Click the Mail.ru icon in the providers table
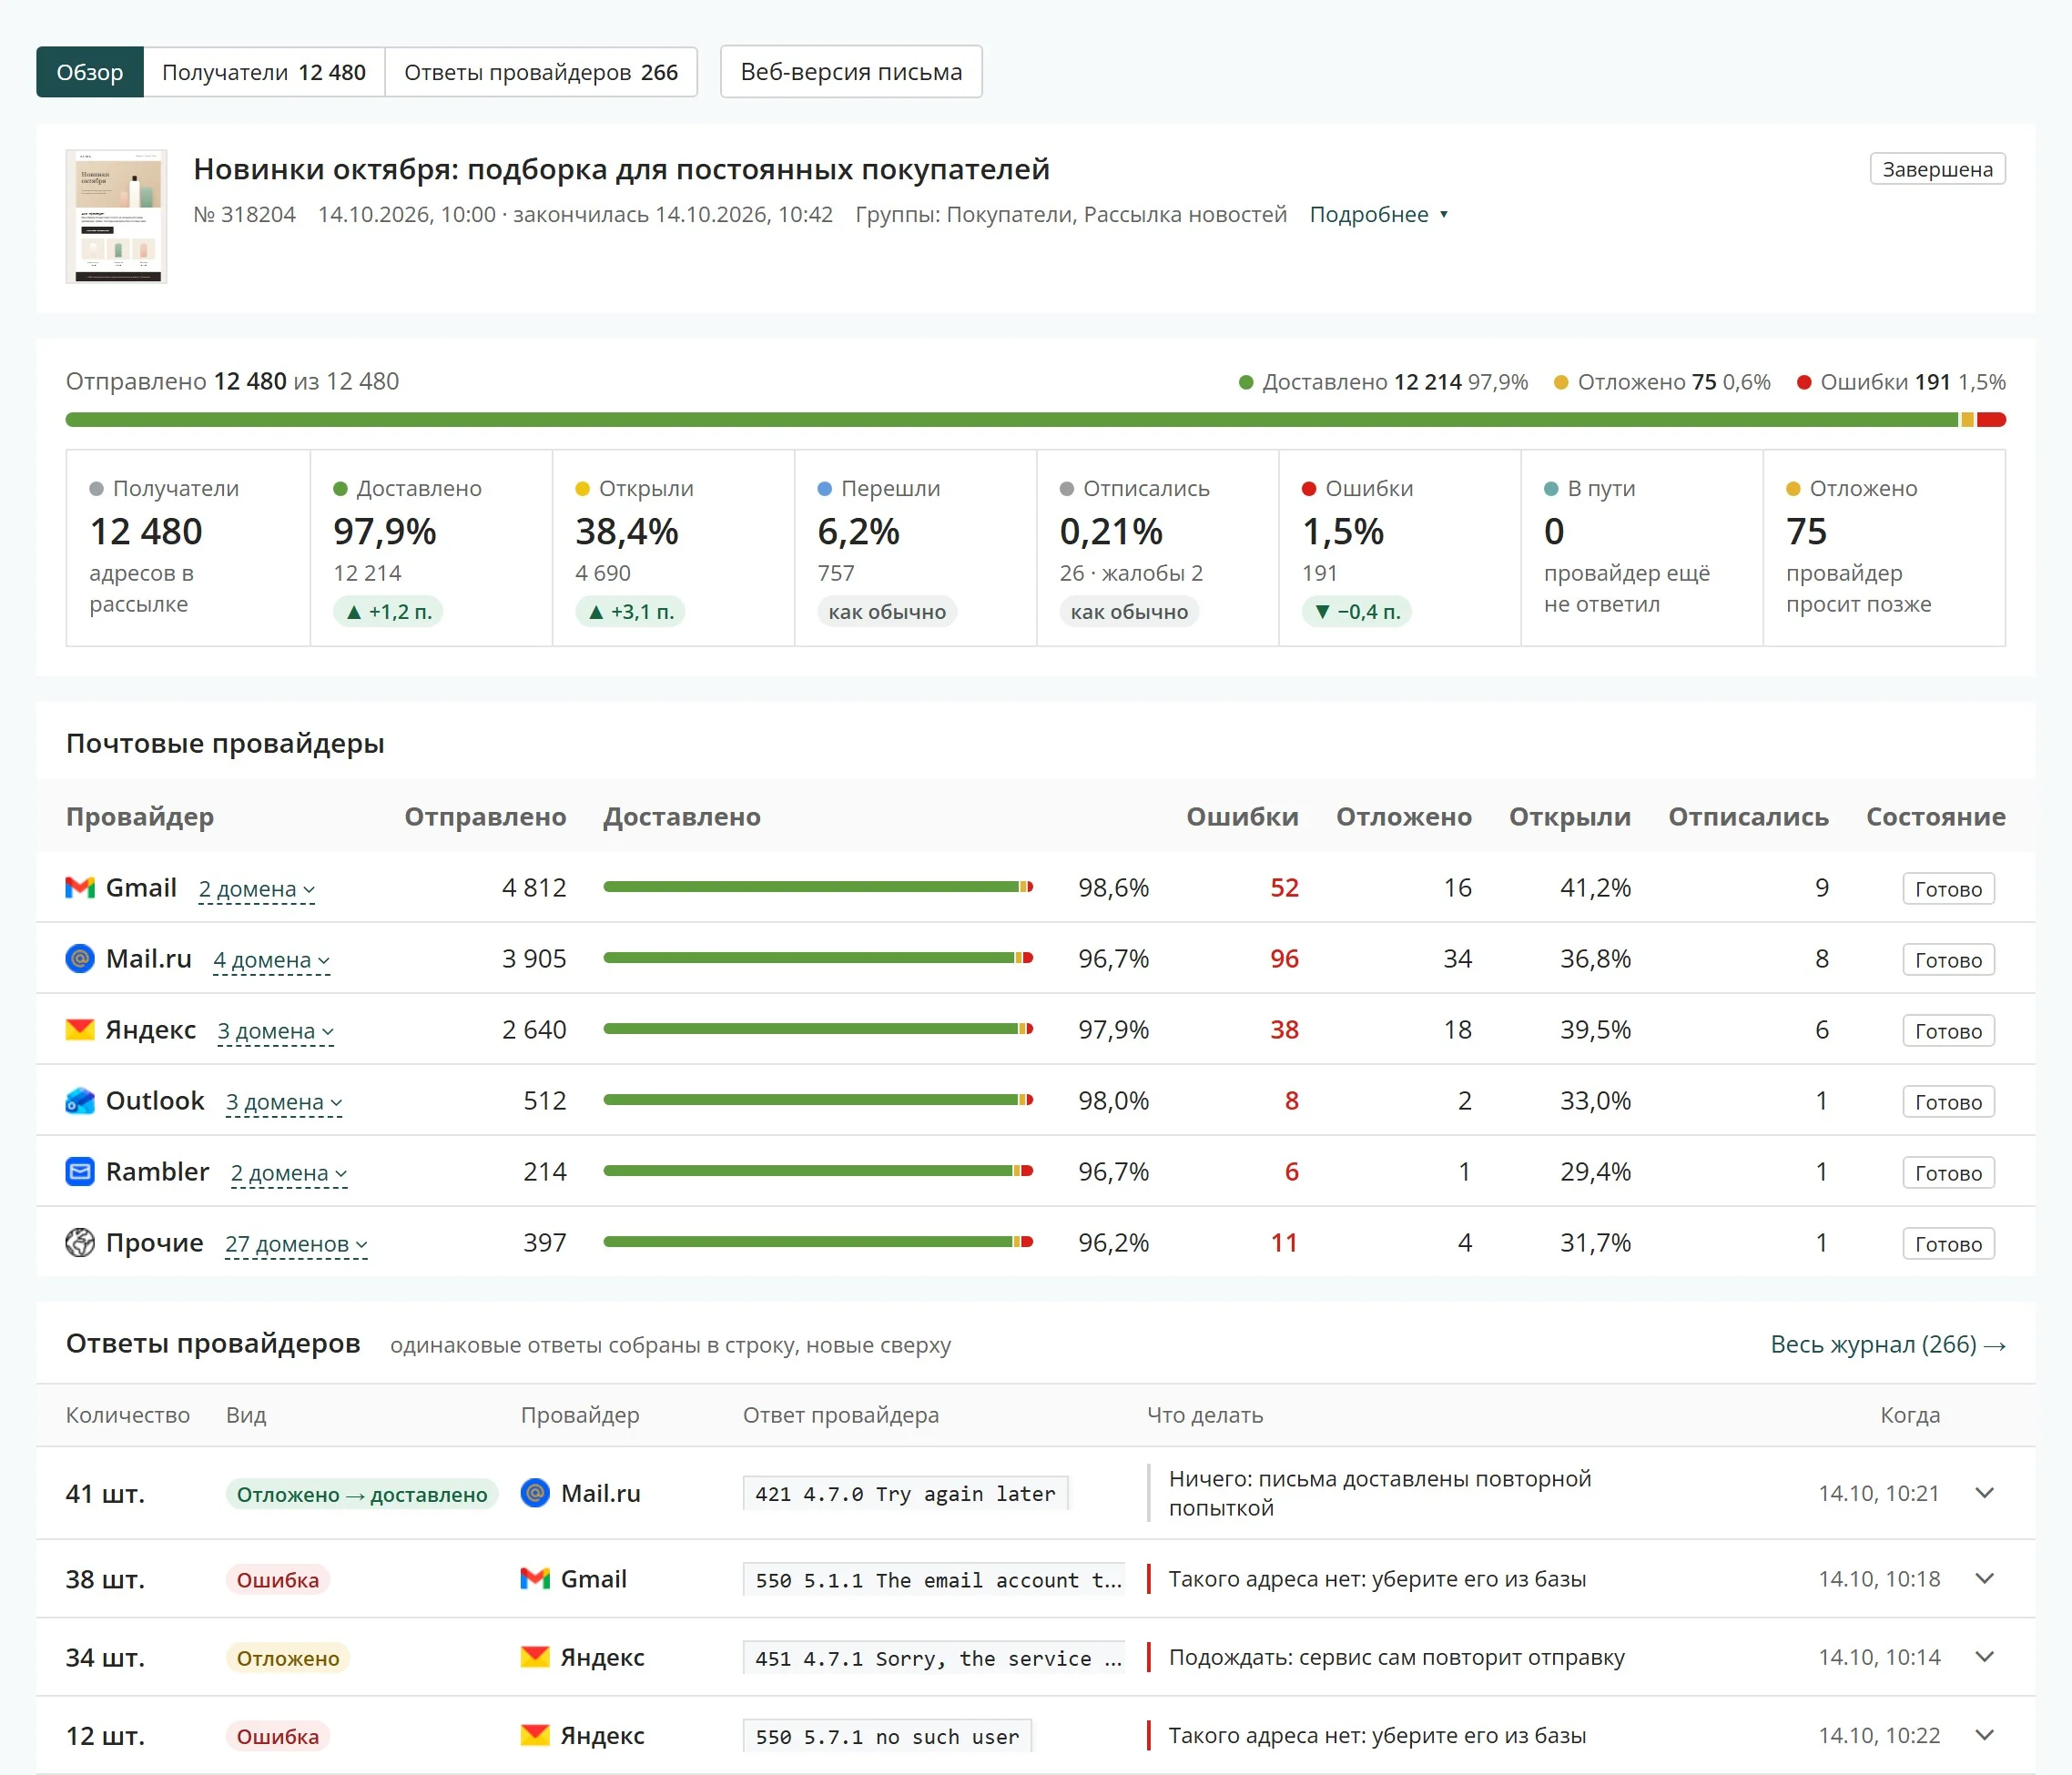2072x1775 pixels. click(80, 959)
